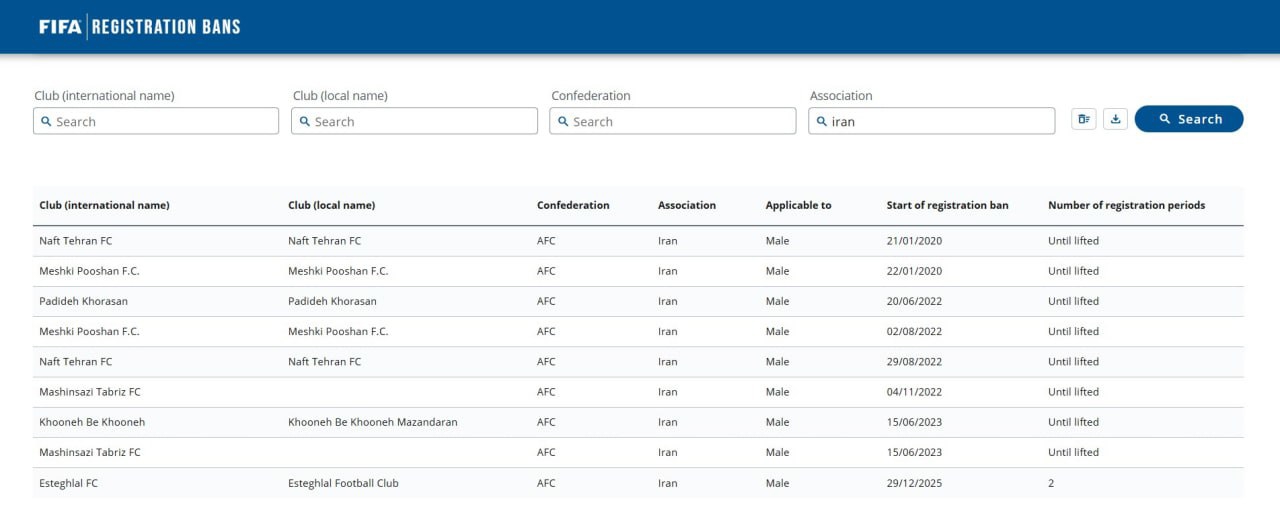Viewport: 1280px width, 509px height.
Task: Click Male in the Khooneh Be Khooneh row
Action: (777, 422)
